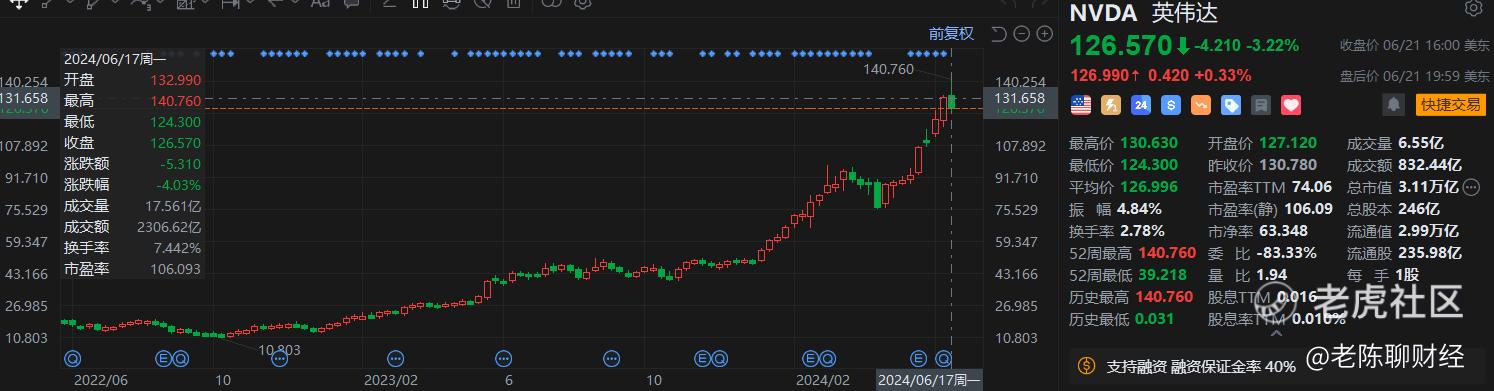Open the settings gear beside NVDA title
Viewport: 1494px width, 391px height.
[1473, 9]
